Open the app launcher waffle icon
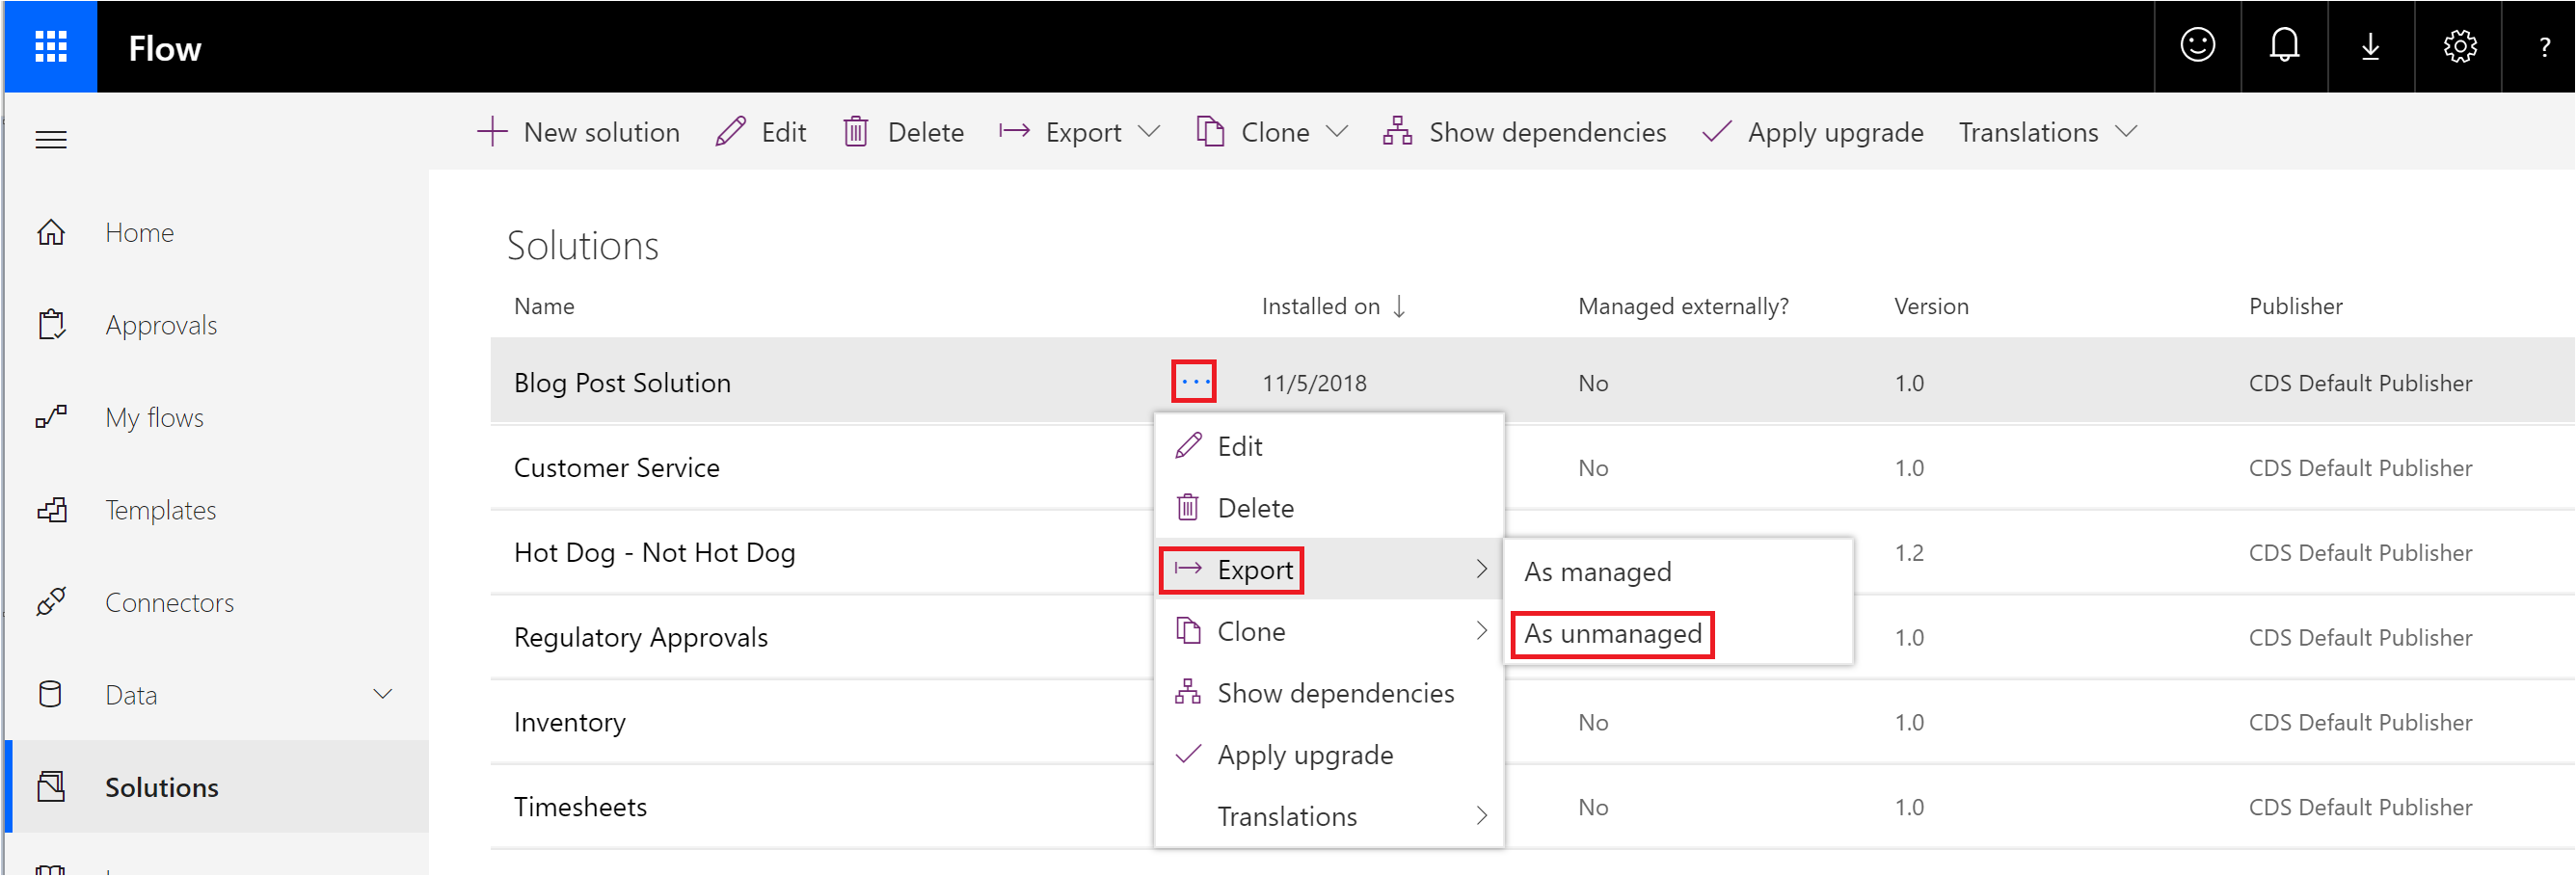This screenshot has height=876, width=2576. pyautogui.click(x=51, y=47)
